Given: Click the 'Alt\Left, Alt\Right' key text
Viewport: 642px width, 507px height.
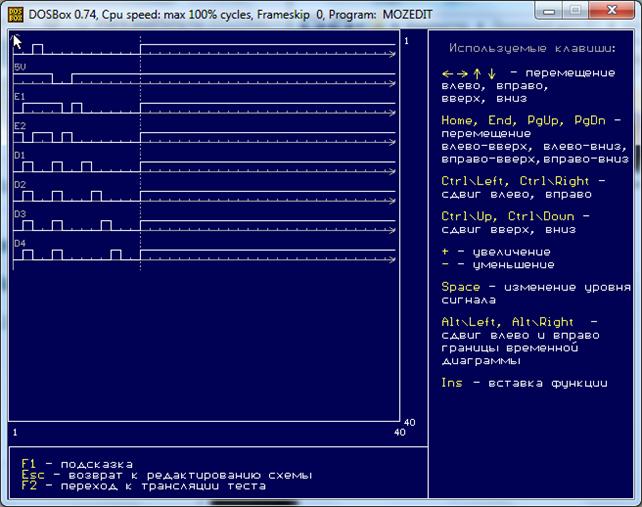Looking at the screenshot, I should click(x=507, y=322).
